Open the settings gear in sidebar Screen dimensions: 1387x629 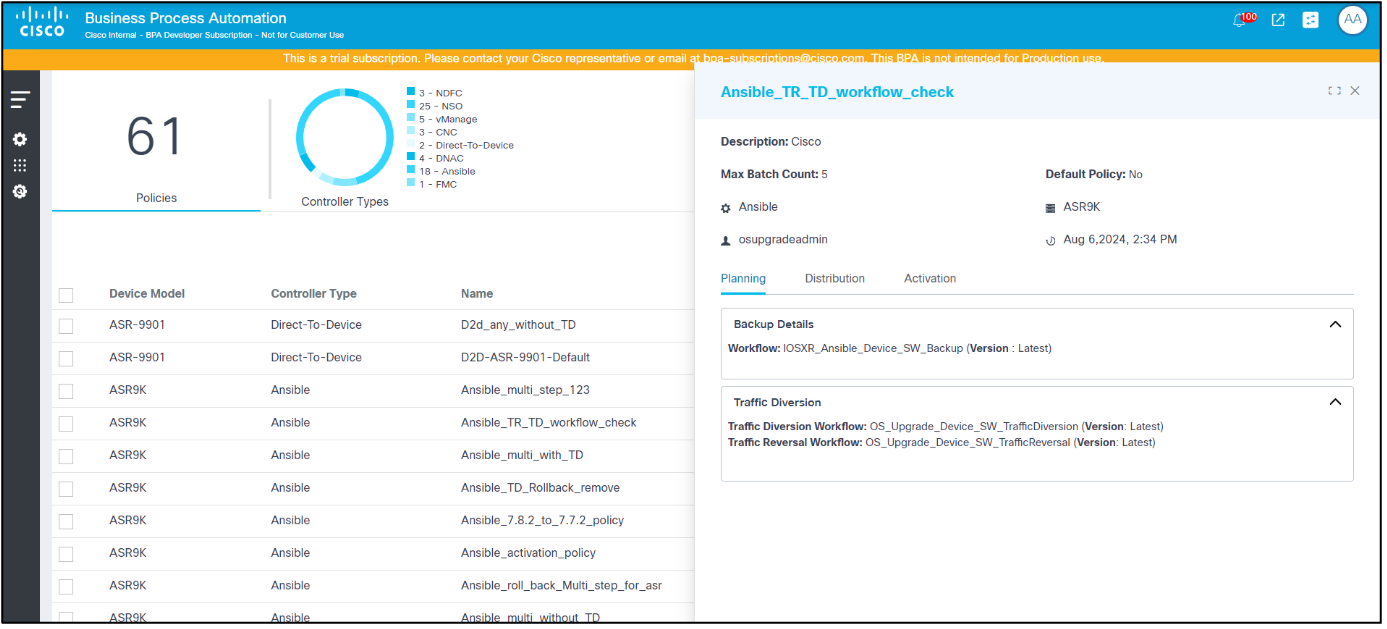(x=20, y=139)
